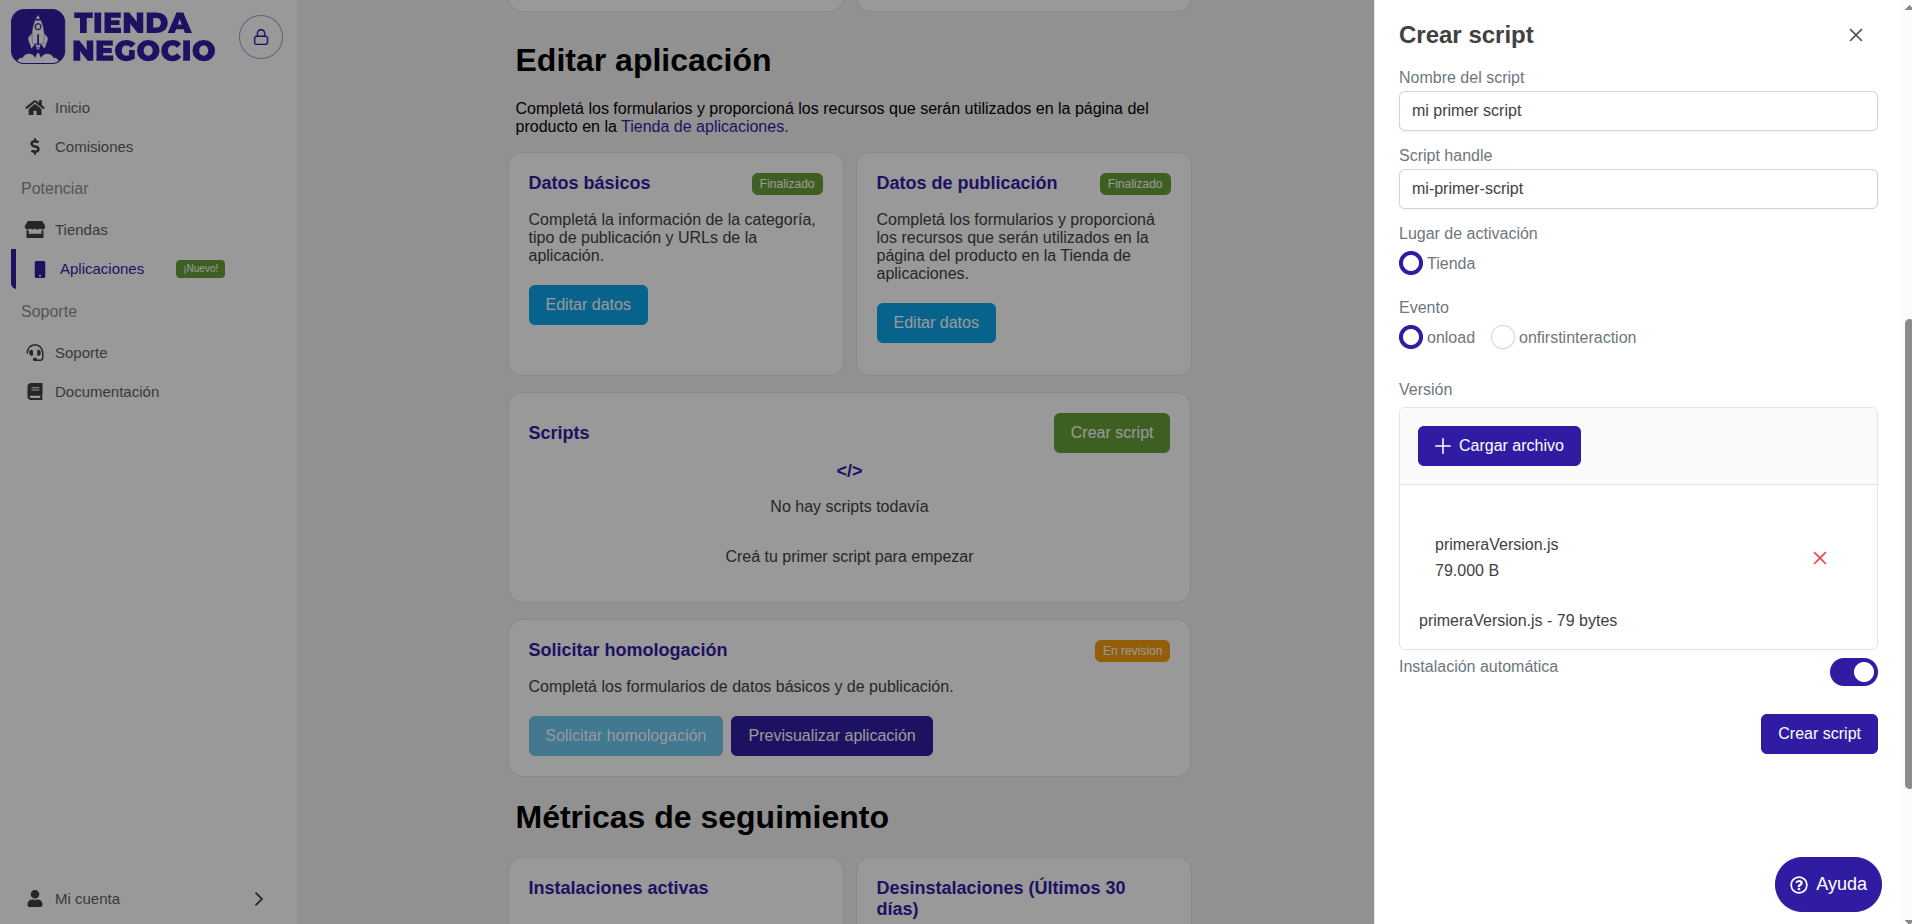Click the Finalizado badge on Datos básicos
Image resolution: width=1912 pixels, height=924 pixels.
click(x=787, y=184)
